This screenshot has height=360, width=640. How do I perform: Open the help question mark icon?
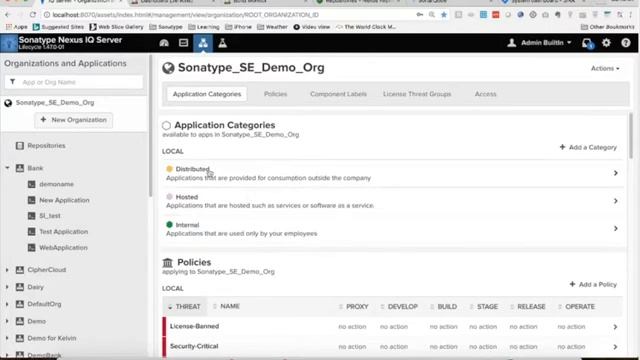(x=626, y=42)
